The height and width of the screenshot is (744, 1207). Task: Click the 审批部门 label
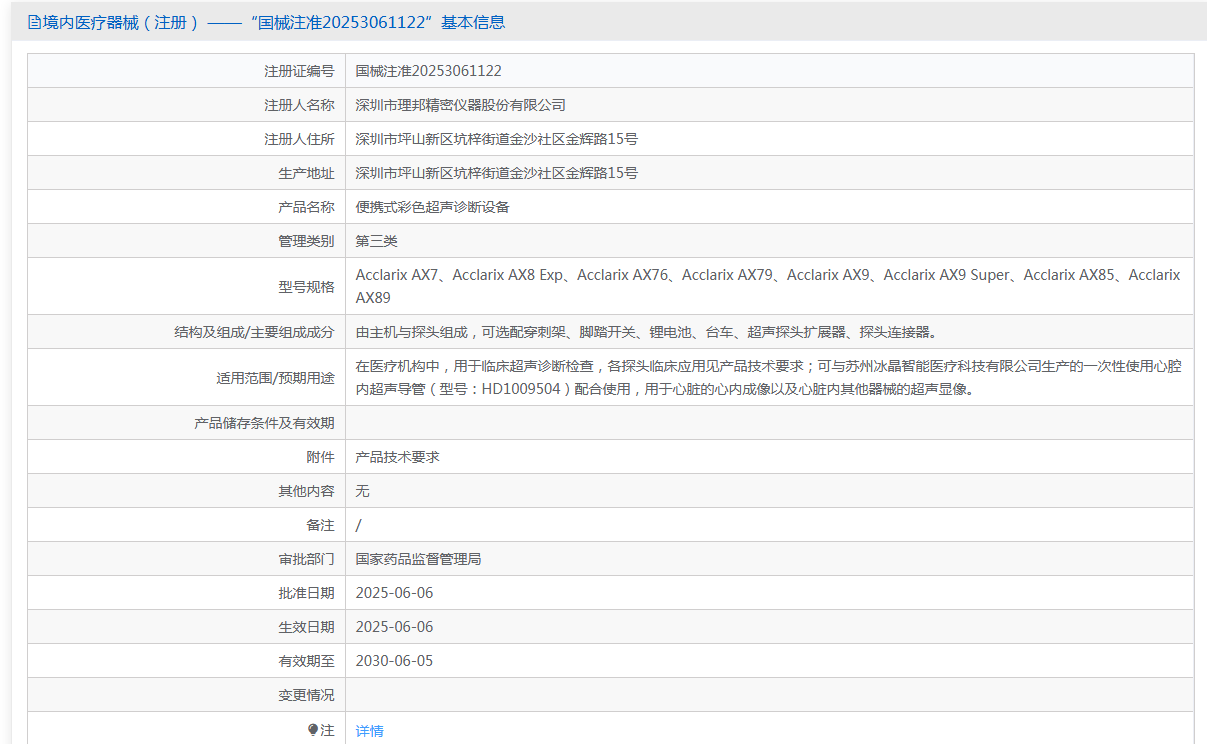coord(306,559)
